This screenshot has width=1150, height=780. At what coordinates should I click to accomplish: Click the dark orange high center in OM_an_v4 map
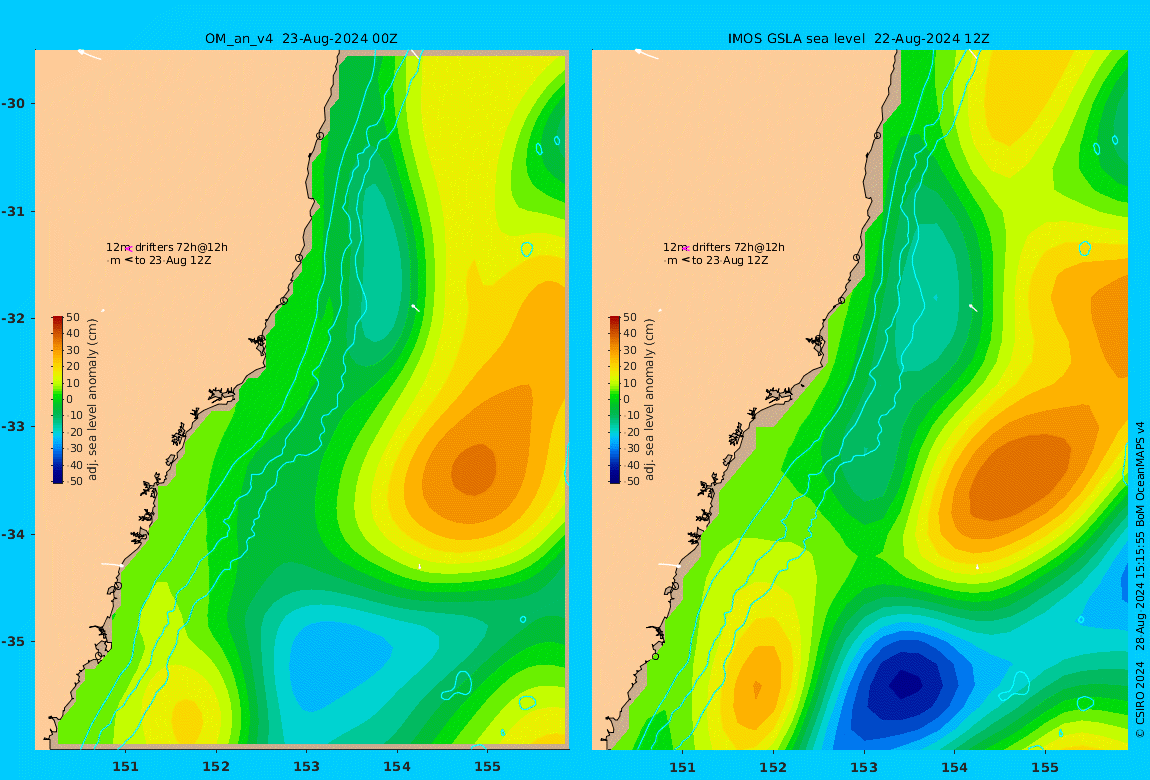tap(473, 469)
